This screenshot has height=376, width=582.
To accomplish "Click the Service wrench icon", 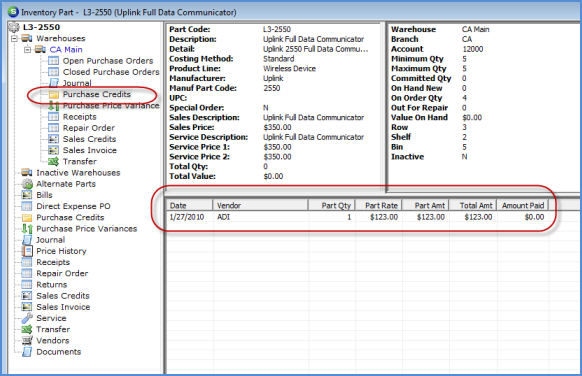I will coord(27,318).
